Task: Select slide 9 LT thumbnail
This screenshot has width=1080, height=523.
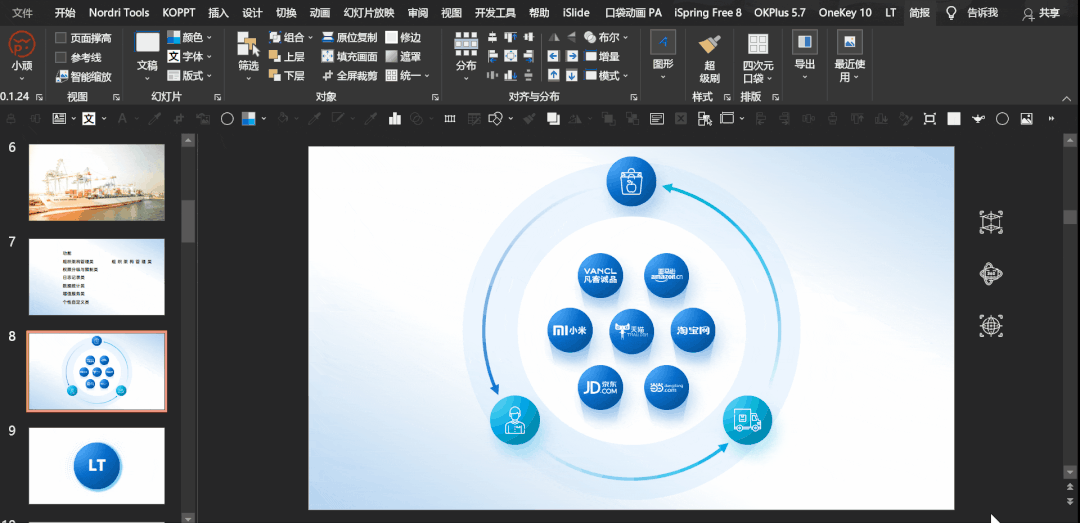Action: (96, 466)
